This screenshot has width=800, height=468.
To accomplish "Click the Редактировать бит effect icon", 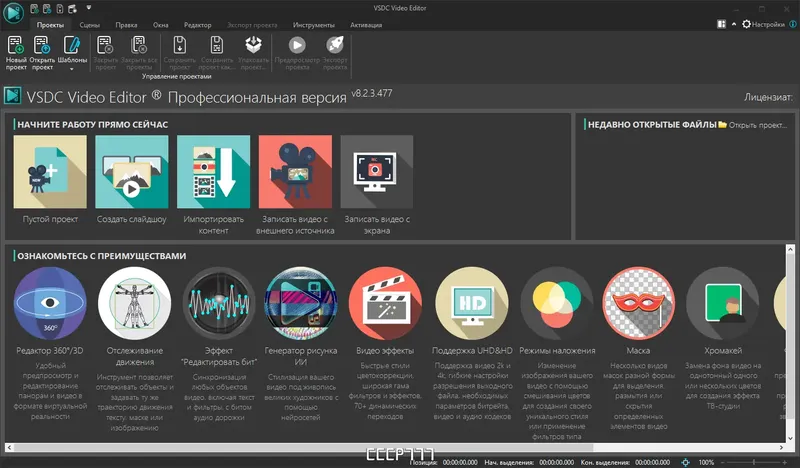I will click(219, 303).
